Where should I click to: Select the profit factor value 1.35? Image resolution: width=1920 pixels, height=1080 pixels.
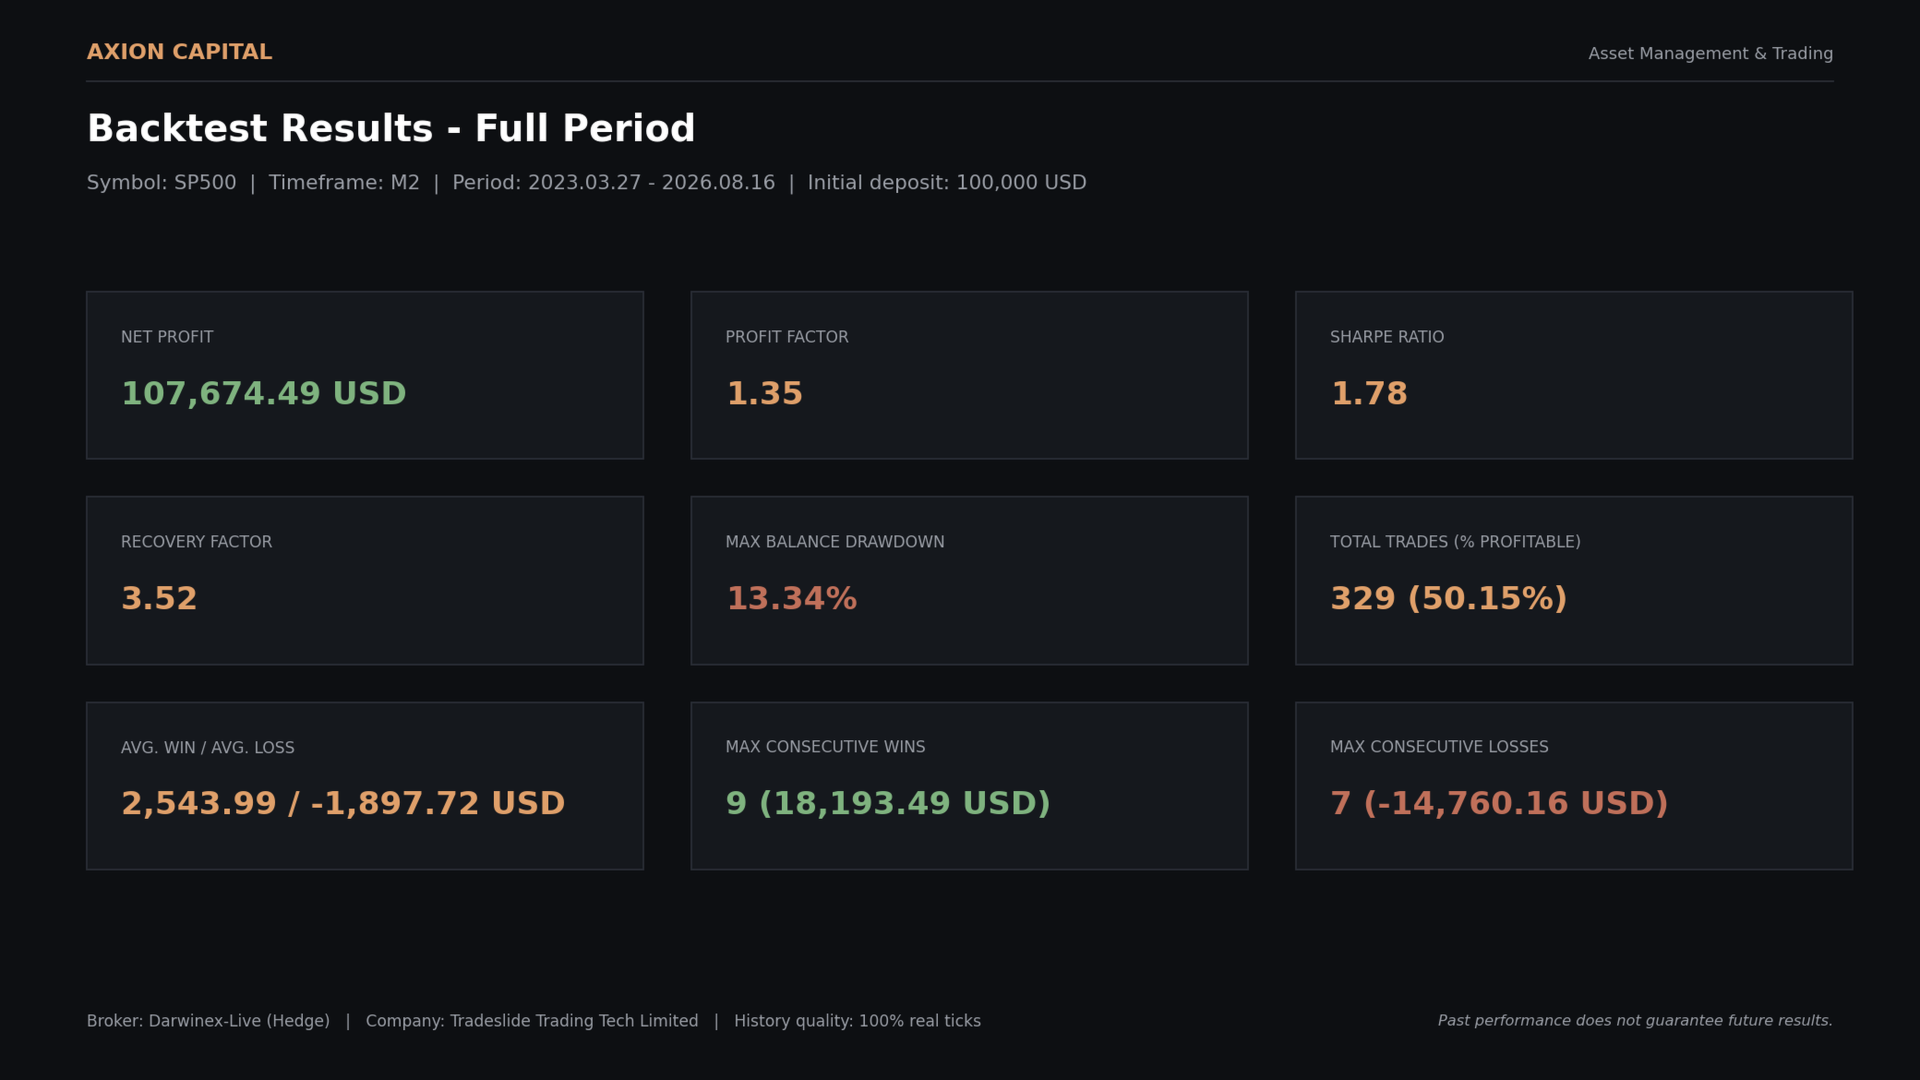tap(764, 394)
